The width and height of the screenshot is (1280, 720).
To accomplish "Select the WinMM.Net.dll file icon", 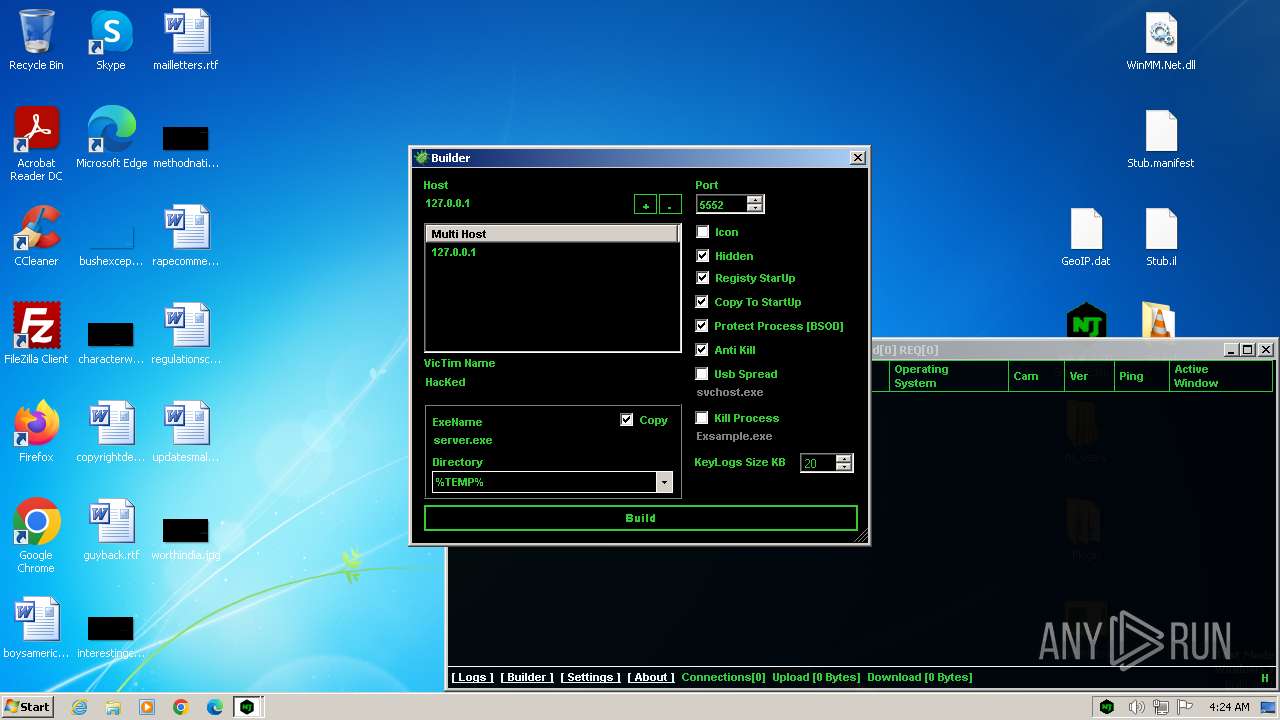I will [x=1161, y=40].
